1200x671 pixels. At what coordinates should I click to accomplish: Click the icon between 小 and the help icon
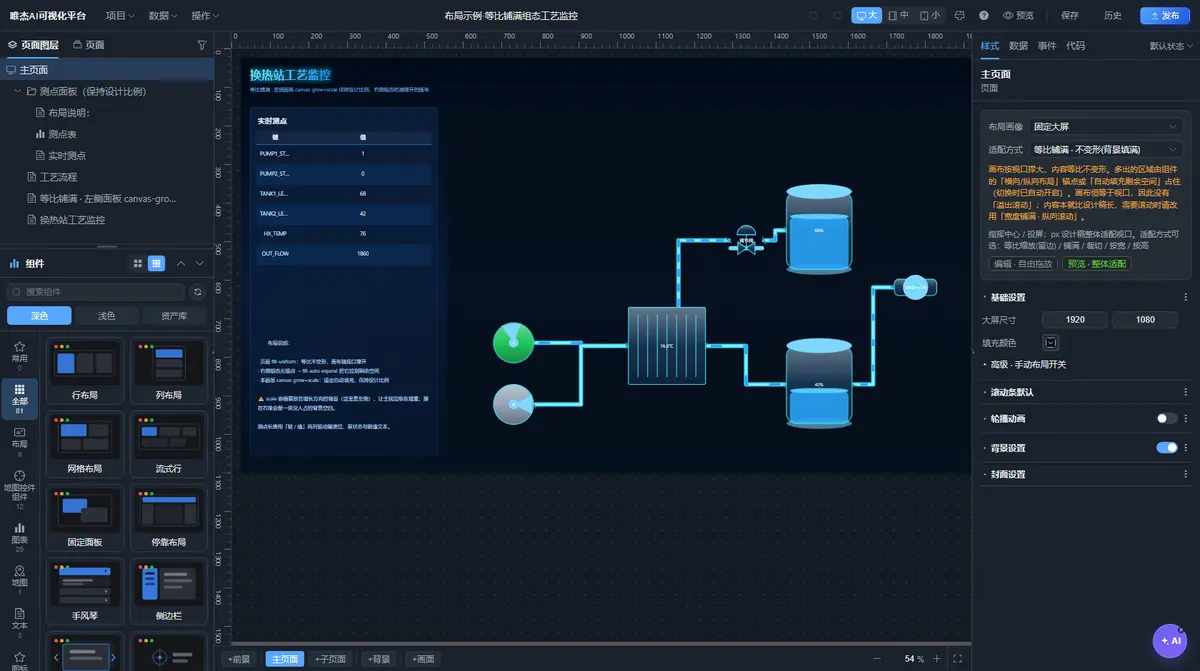(960, 16)
